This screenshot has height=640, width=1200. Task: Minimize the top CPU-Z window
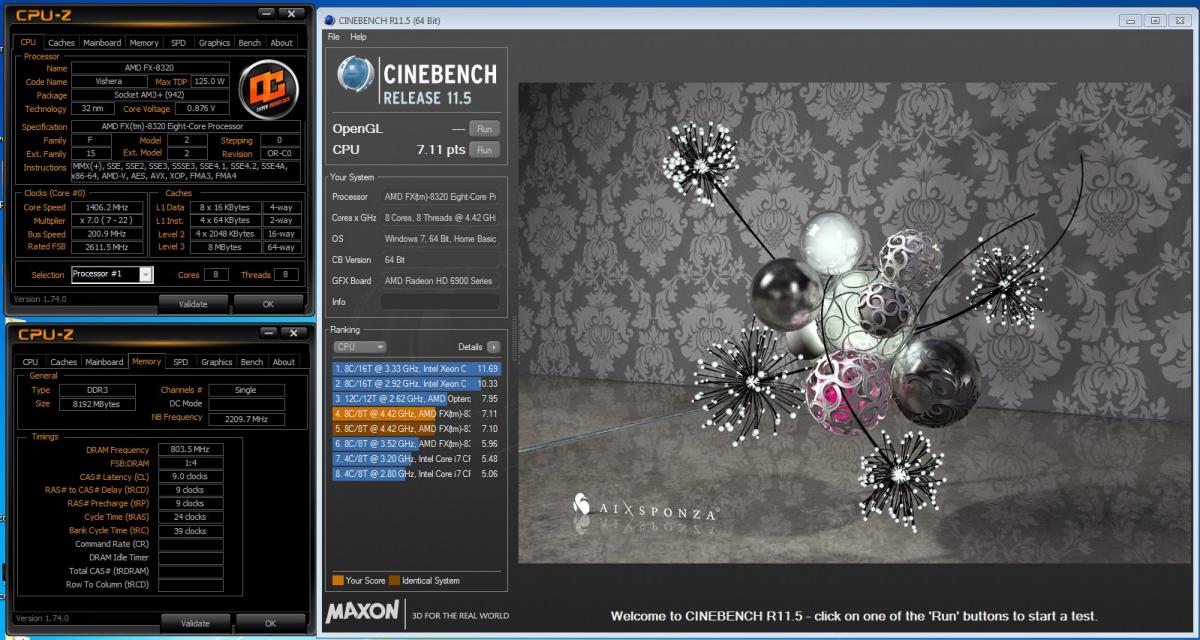pyautogui.click(x=264, y=14)
